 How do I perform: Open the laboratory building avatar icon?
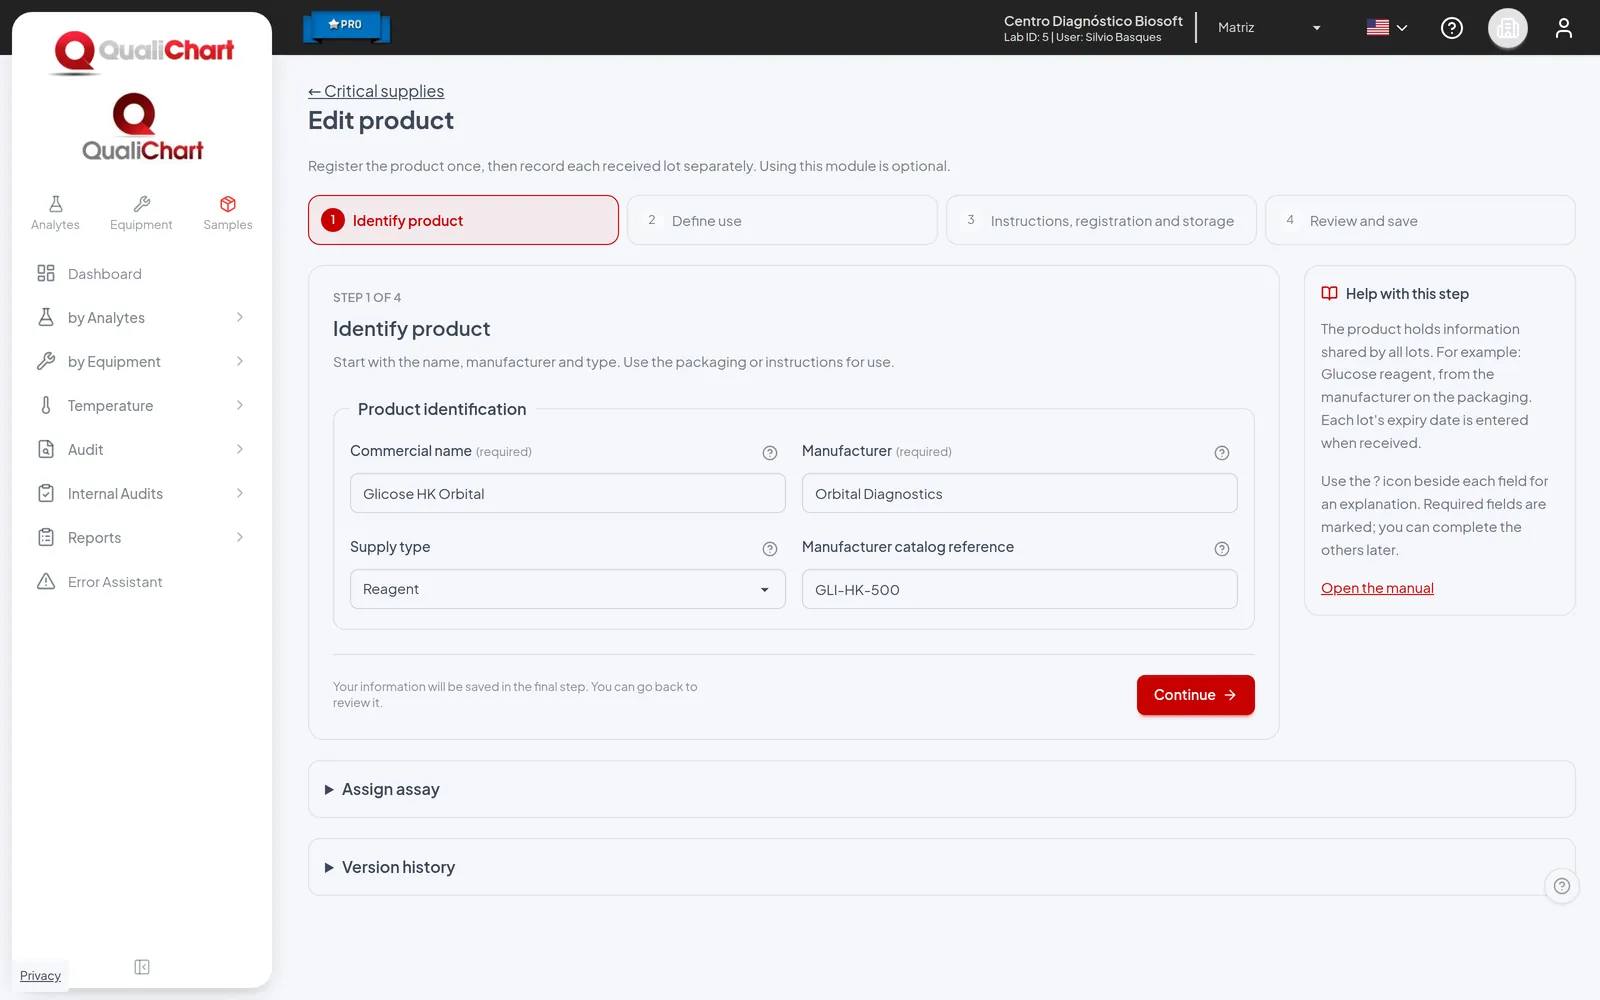[x=1508, y=28]
